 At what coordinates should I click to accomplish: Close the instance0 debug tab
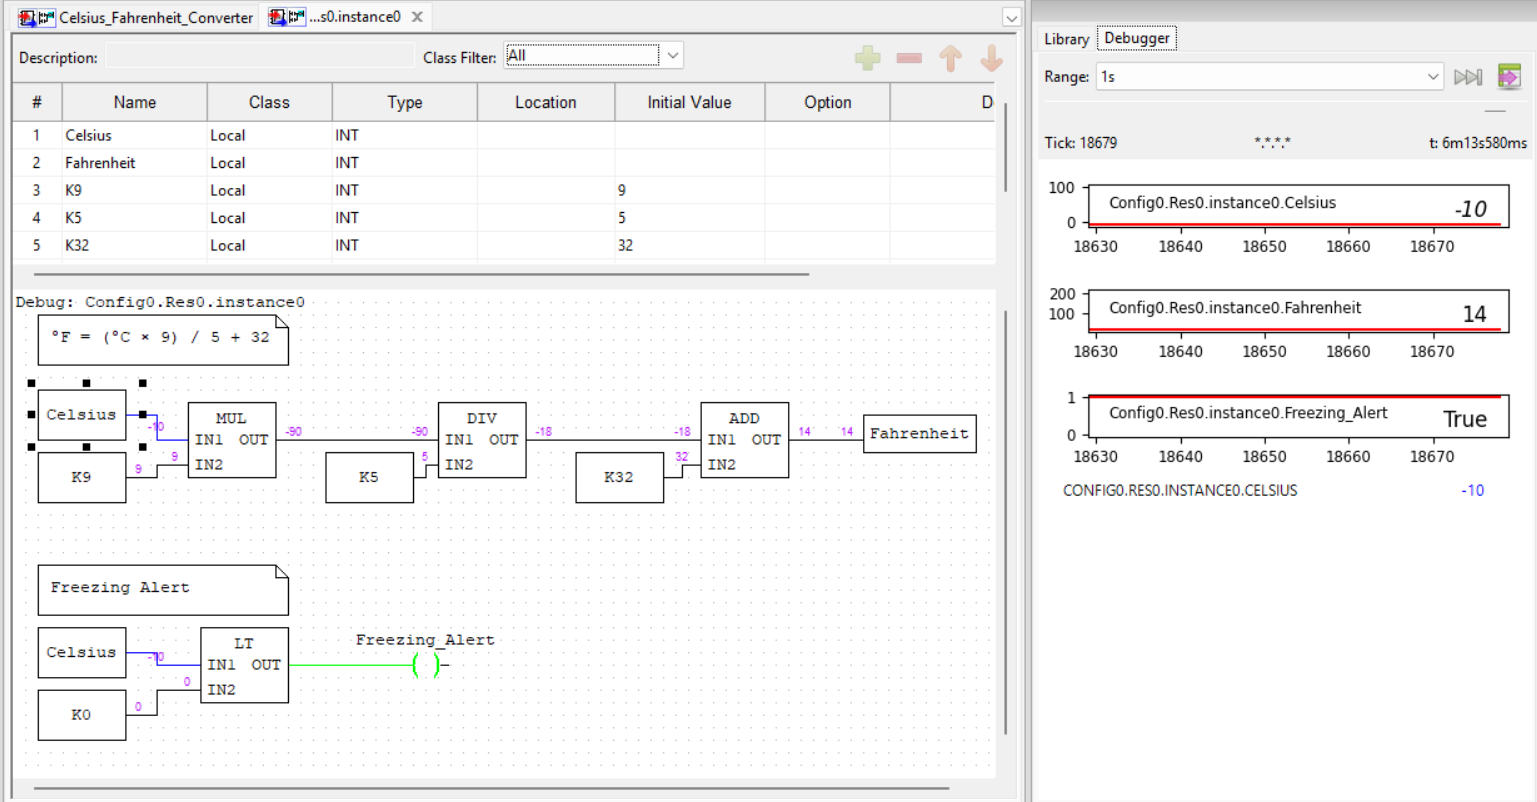[x=417, y=17]
